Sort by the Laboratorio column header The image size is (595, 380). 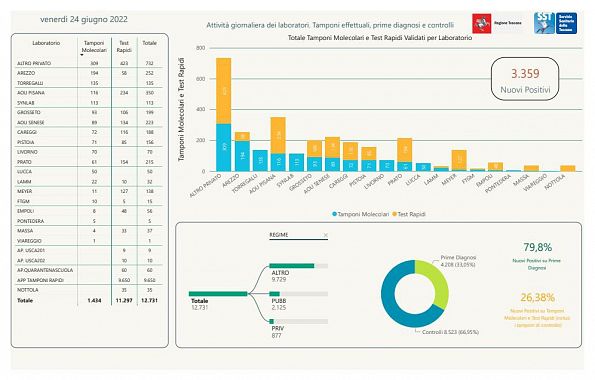(46, 43)
